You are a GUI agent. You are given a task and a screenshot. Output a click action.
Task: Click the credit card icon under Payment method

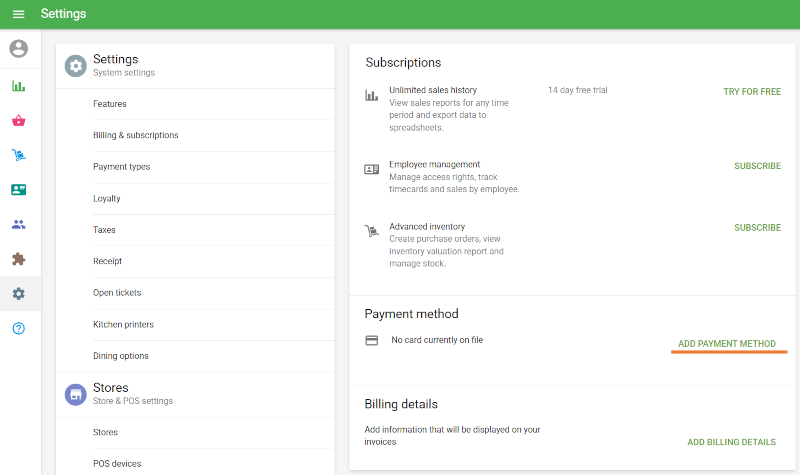coord(371,340)
